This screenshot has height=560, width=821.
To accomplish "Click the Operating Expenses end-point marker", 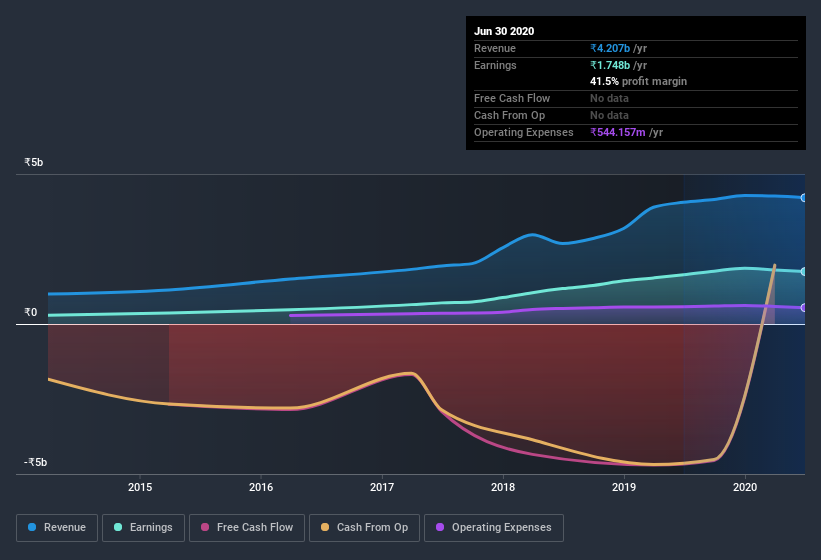I will (x=803, y=308).
